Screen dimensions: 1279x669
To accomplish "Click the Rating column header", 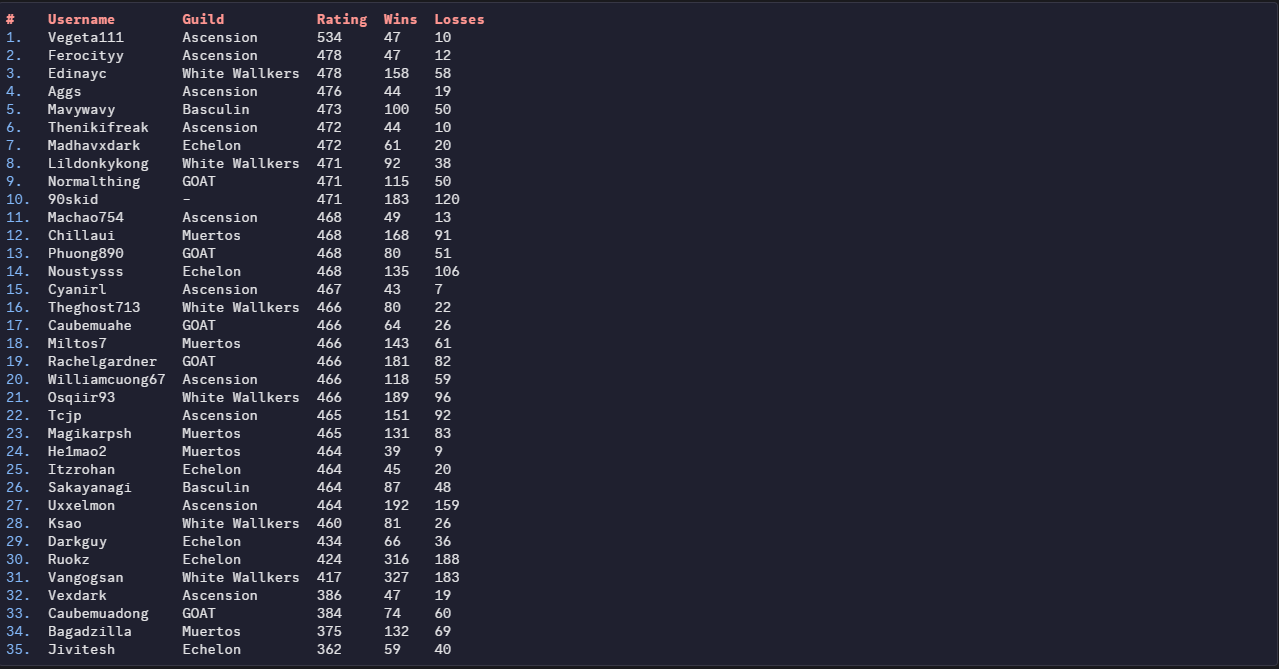I will tap(342, 19).
